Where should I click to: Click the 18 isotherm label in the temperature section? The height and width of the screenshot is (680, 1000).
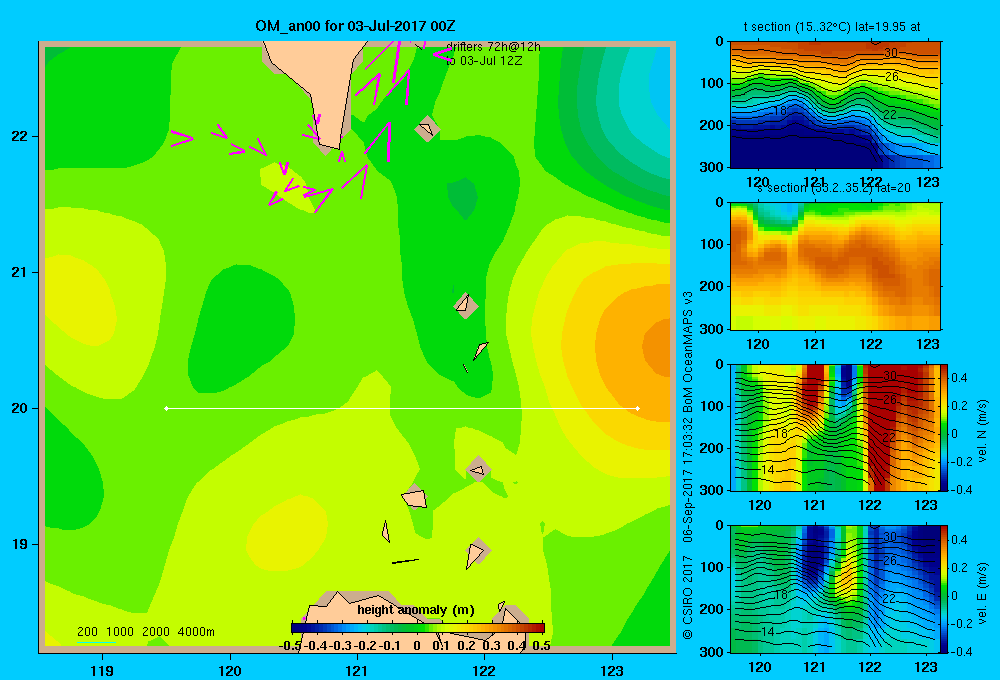pyautogui.click(x=779, y=110)
